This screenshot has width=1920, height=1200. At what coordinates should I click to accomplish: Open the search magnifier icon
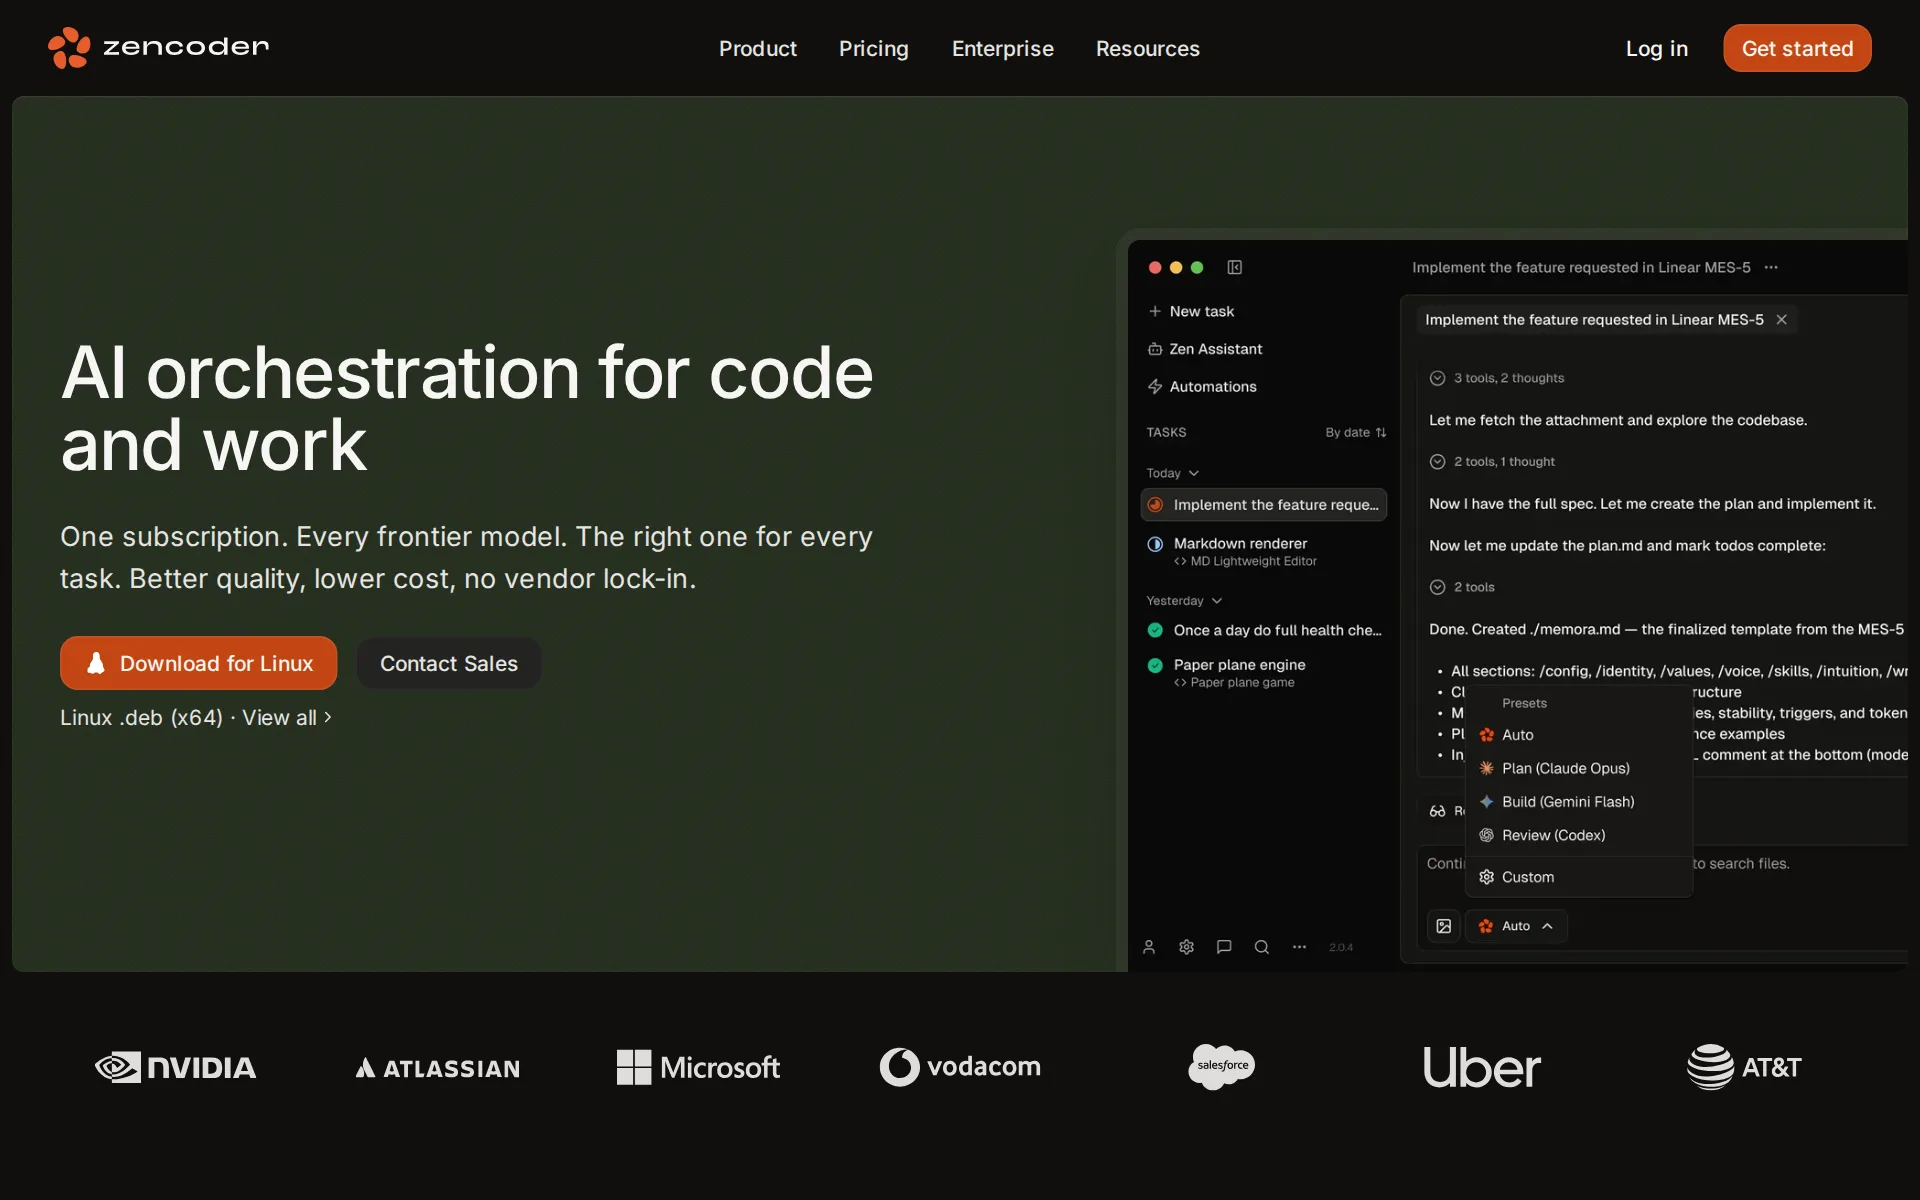1262,947
